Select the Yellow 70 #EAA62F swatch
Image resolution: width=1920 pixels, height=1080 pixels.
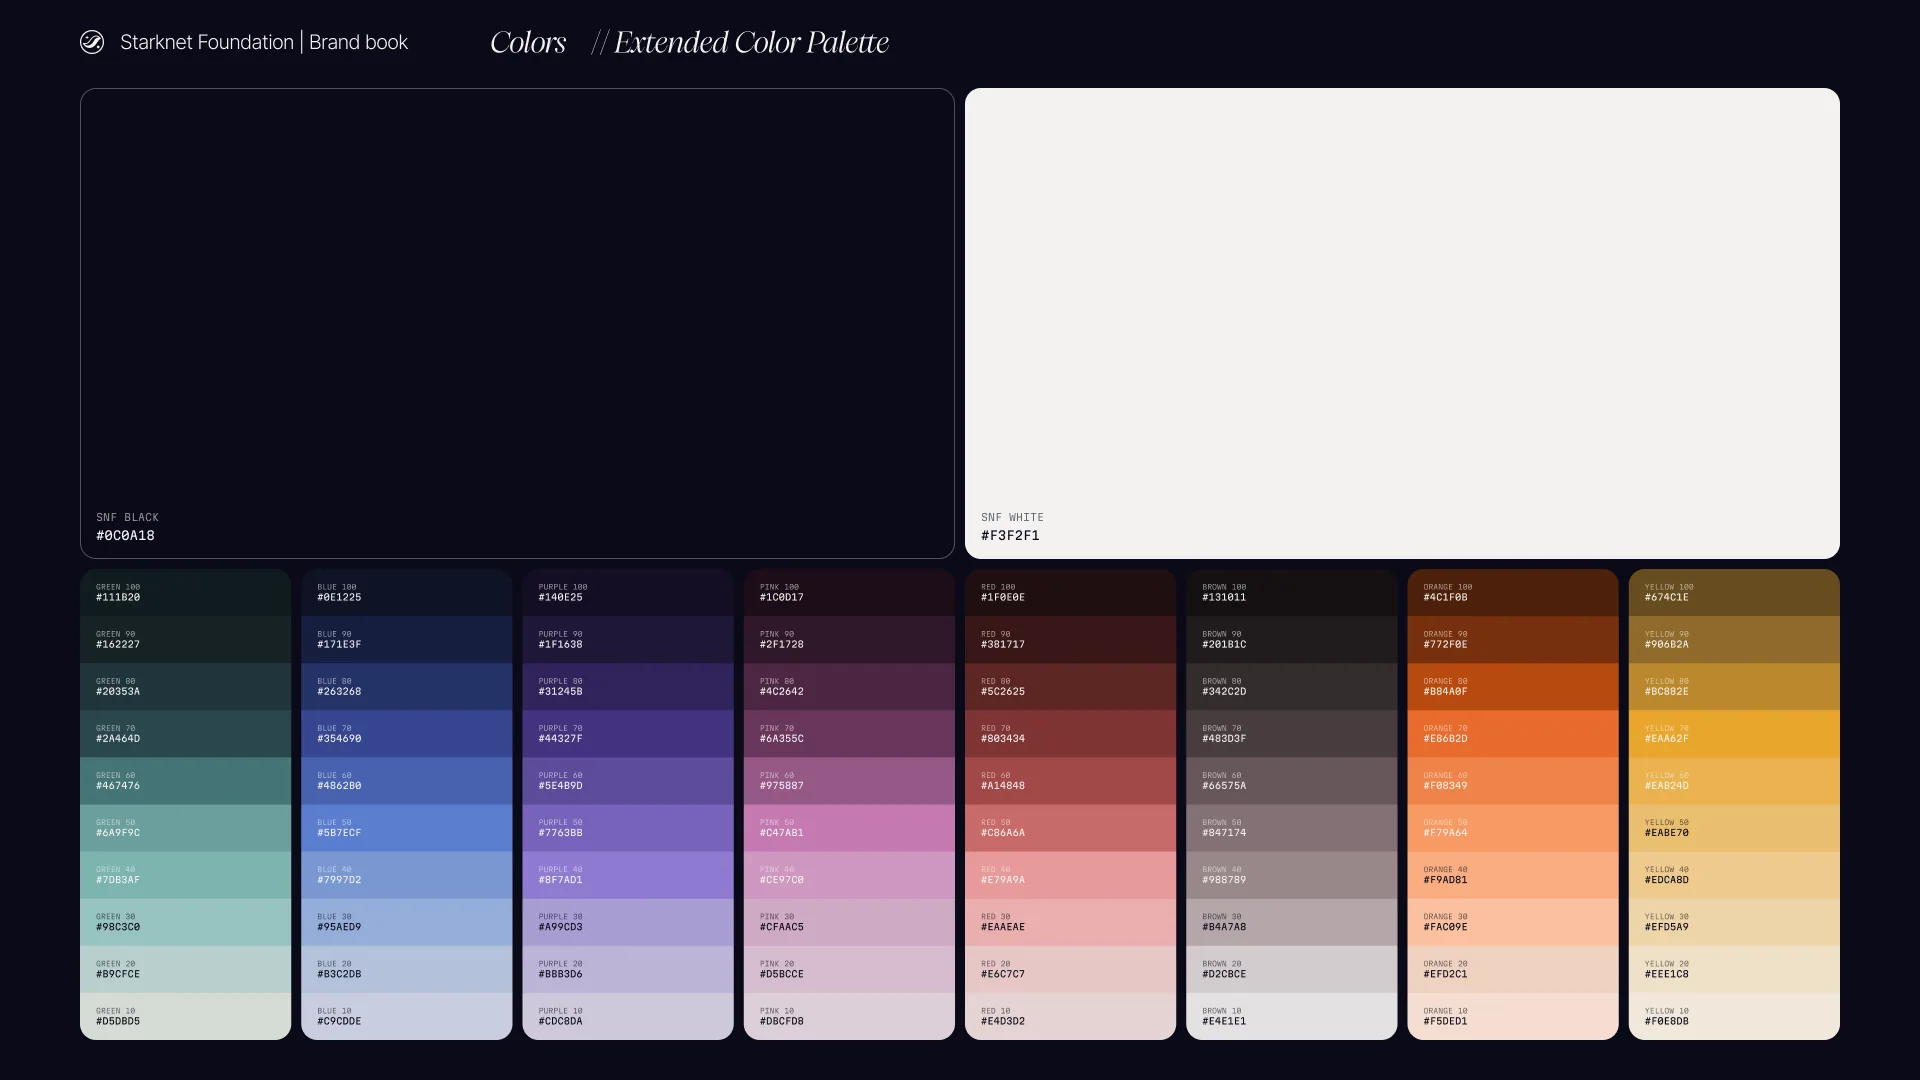tap(1733, 734)
